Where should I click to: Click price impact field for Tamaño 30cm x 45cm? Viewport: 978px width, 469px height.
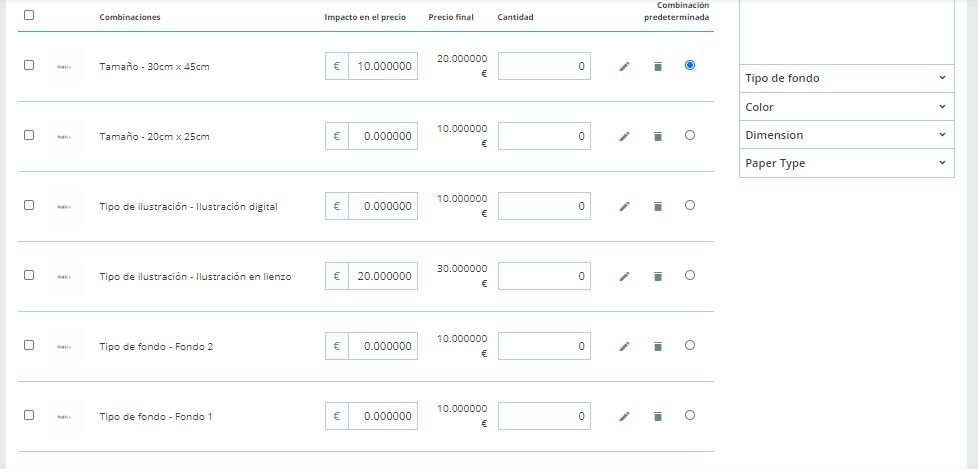[382, 66]
